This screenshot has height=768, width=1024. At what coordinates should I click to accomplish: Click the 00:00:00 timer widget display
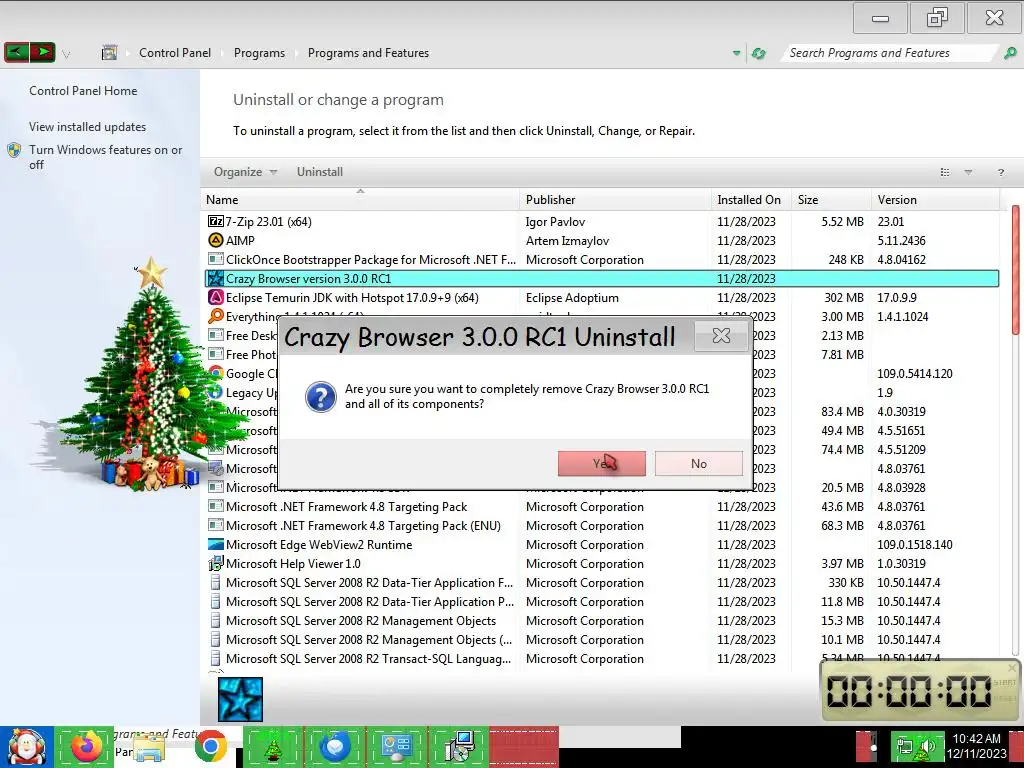coord(909,691)
